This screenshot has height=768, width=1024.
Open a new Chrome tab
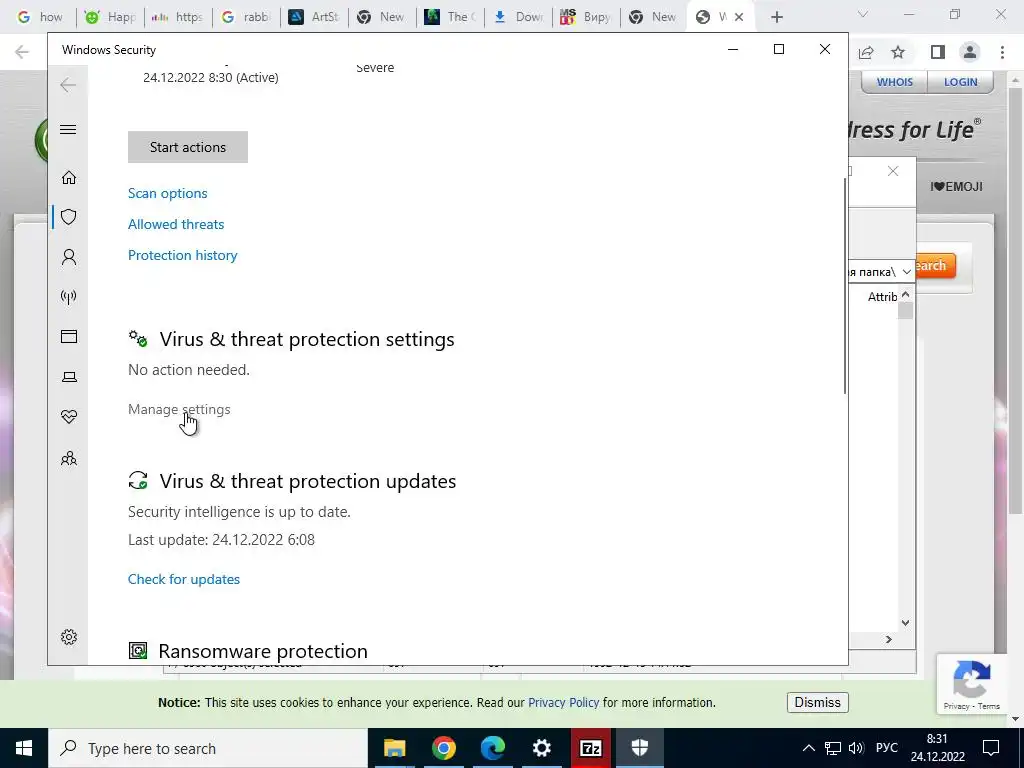[x=776, y=18]
